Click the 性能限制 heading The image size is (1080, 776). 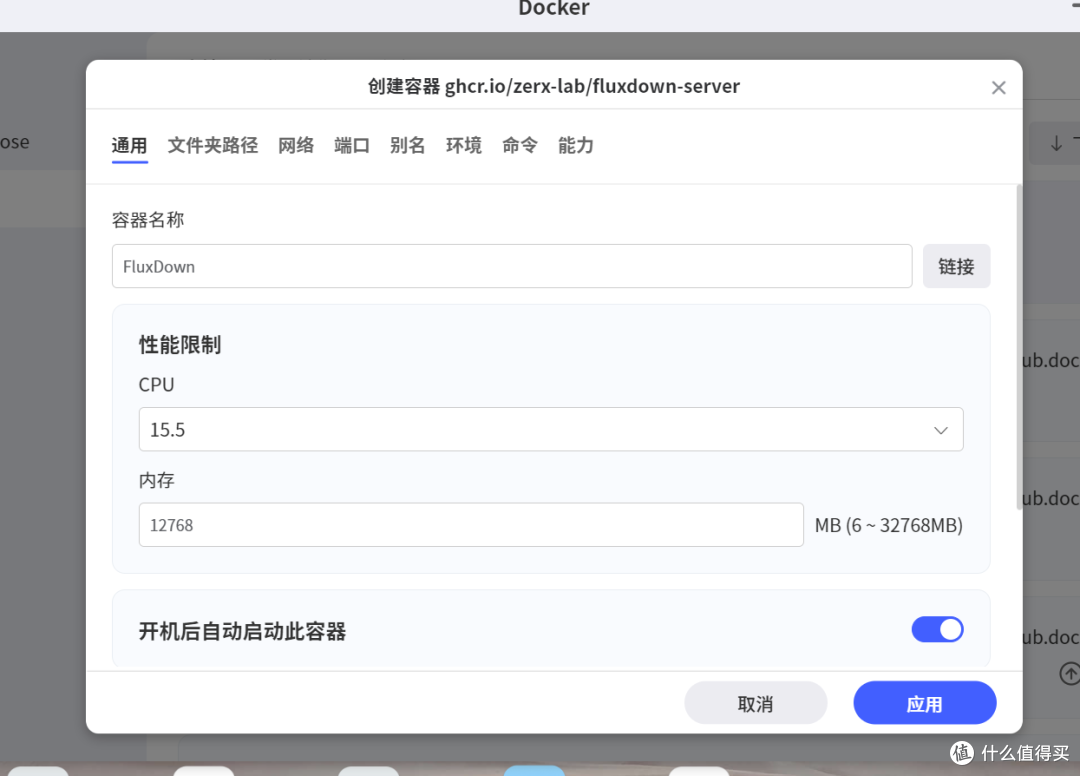[180, 344]
